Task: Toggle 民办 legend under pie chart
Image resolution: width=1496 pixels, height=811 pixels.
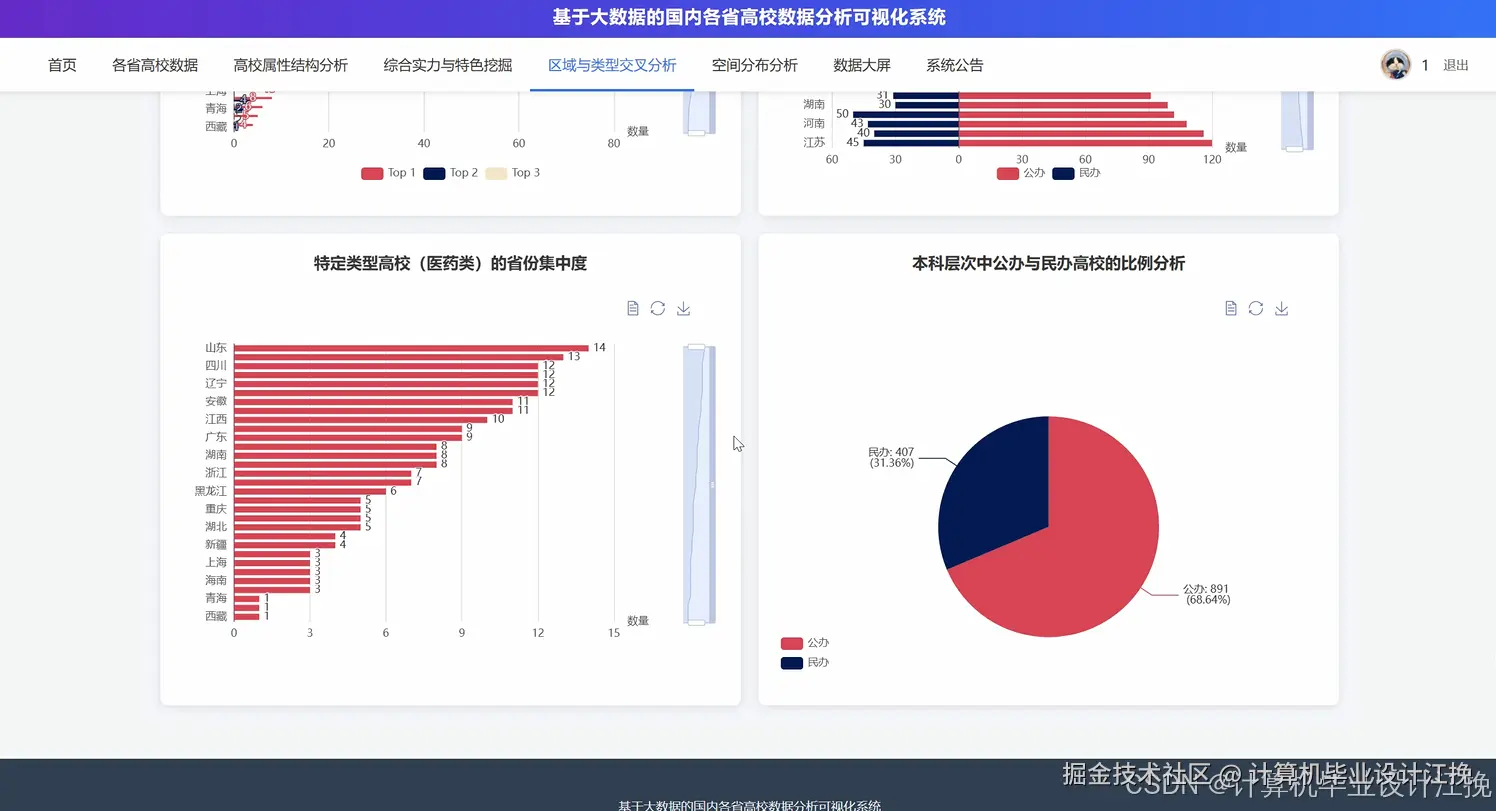Action: point(805,663)
